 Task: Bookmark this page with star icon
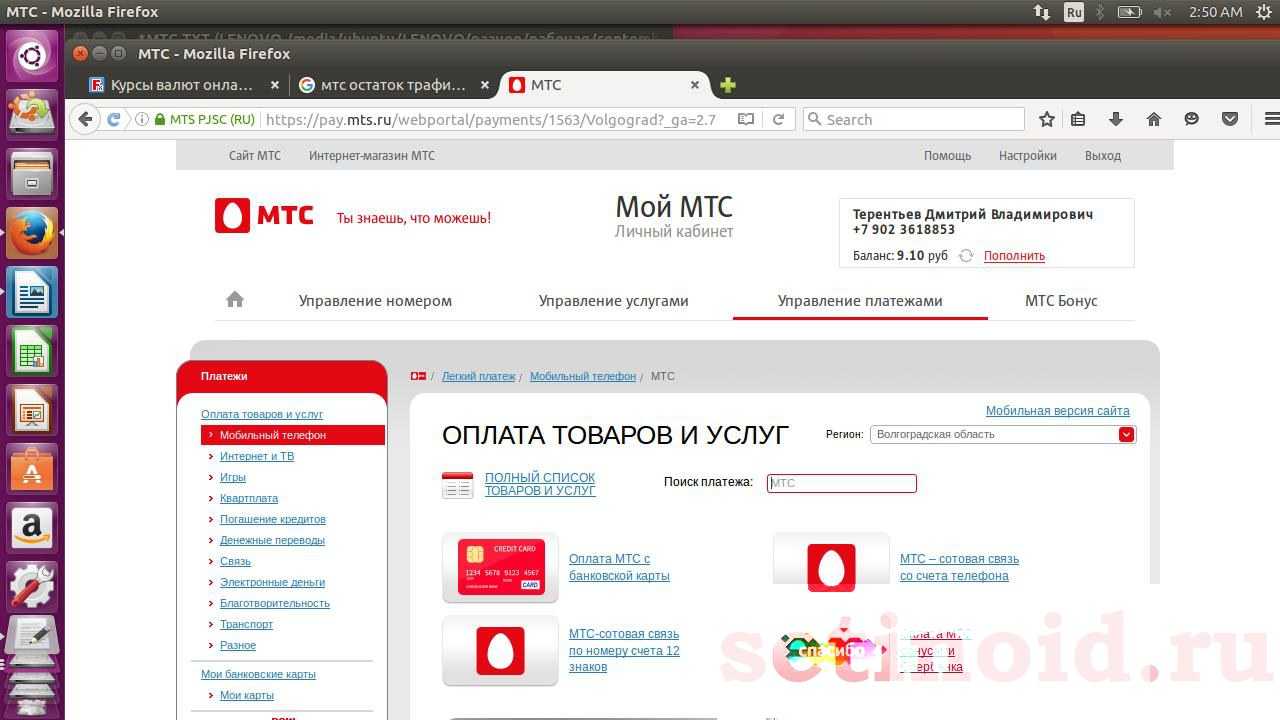pos(1047,119)
